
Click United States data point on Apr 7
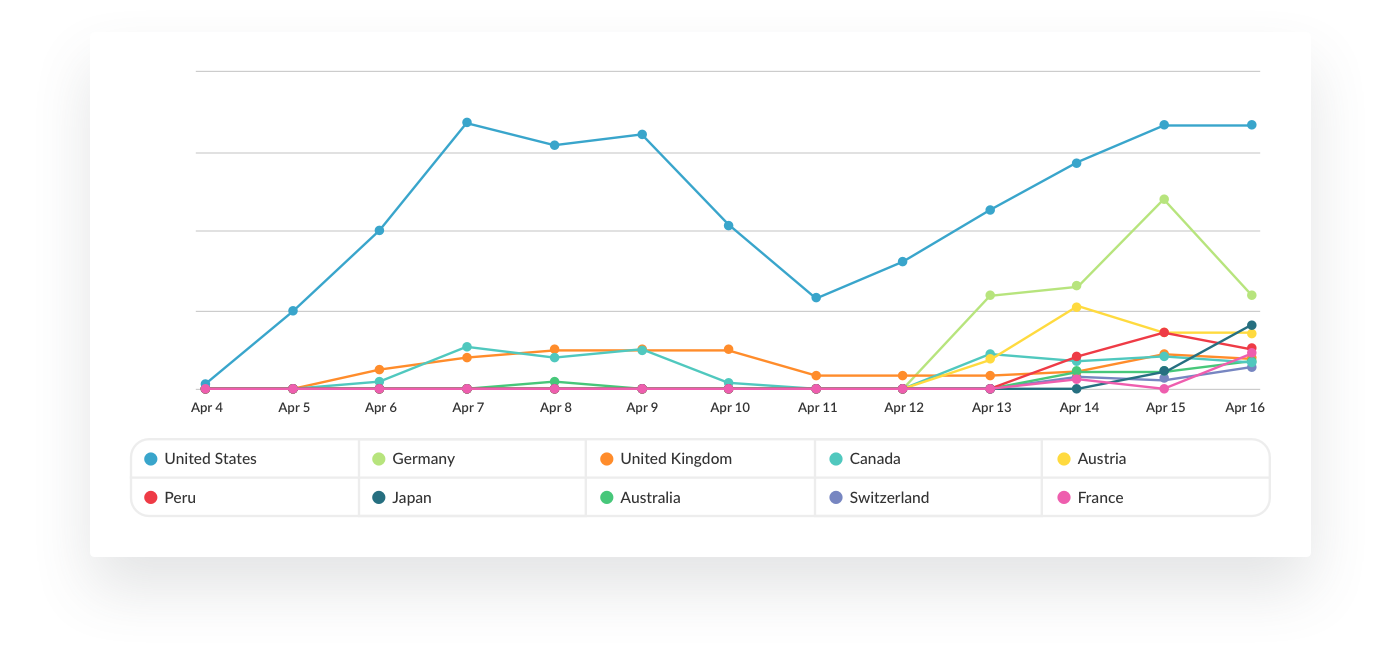[x=467, y=123]
